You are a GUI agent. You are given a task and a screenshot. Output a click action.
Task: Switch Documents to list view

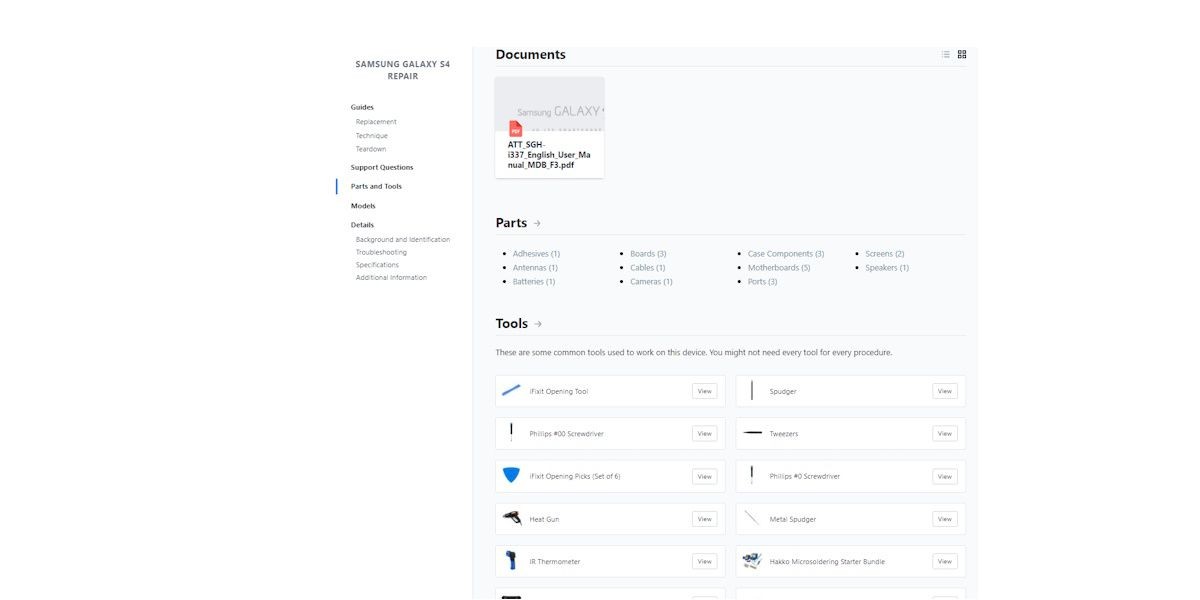tap(946, 55)
